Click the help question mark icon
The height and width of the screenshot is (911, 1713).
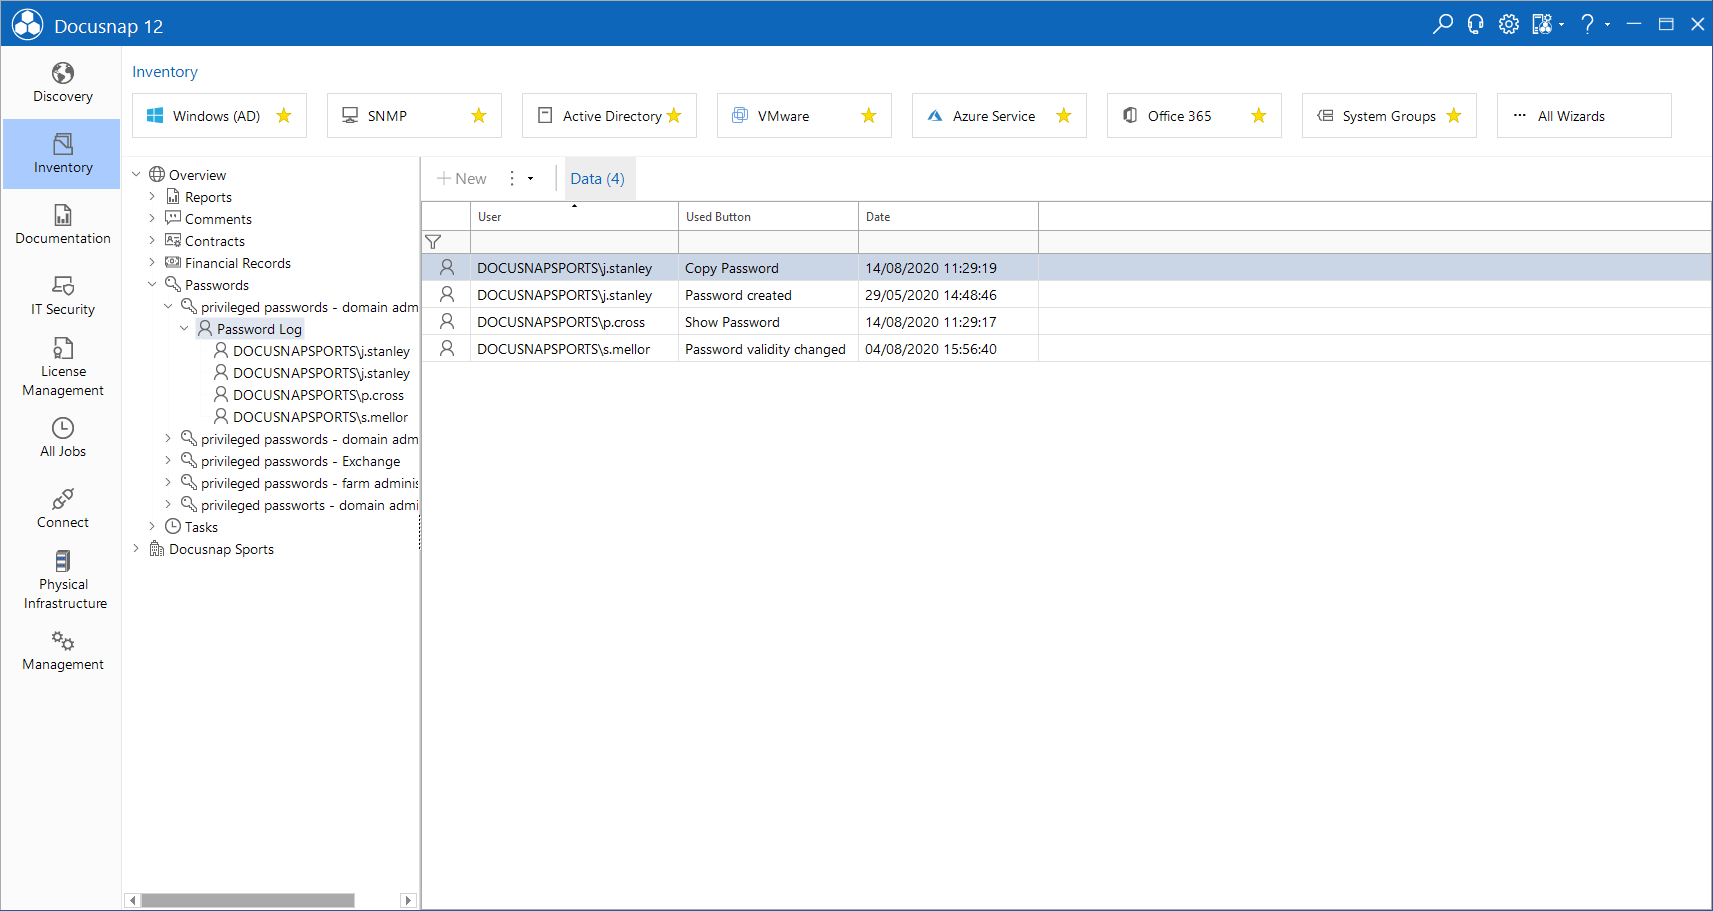(x=1587, y=24)
